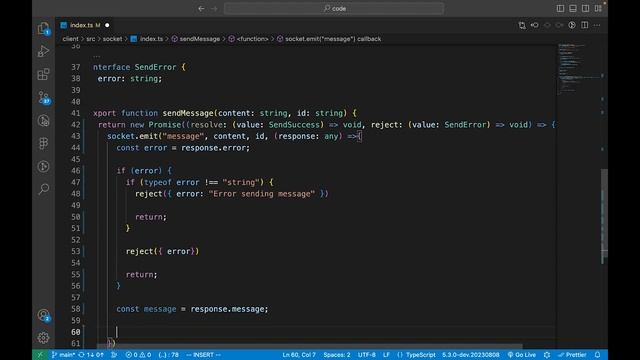Click the navigate back arrow in title bar
The image size is (640, 360).
click(201, 8)
